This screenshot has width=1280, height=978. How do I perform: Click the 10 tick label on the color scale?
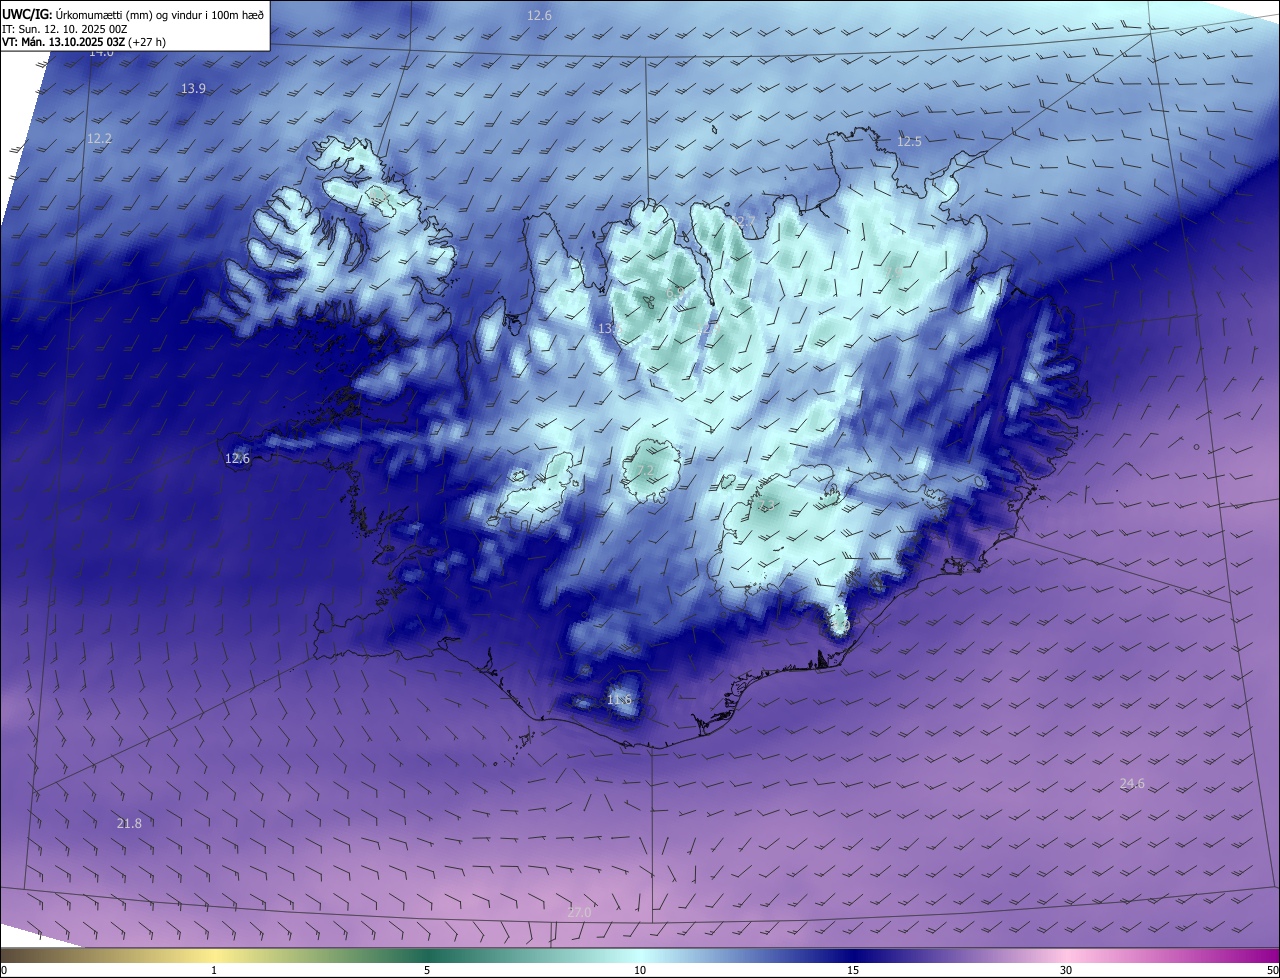tap(640, 971)
